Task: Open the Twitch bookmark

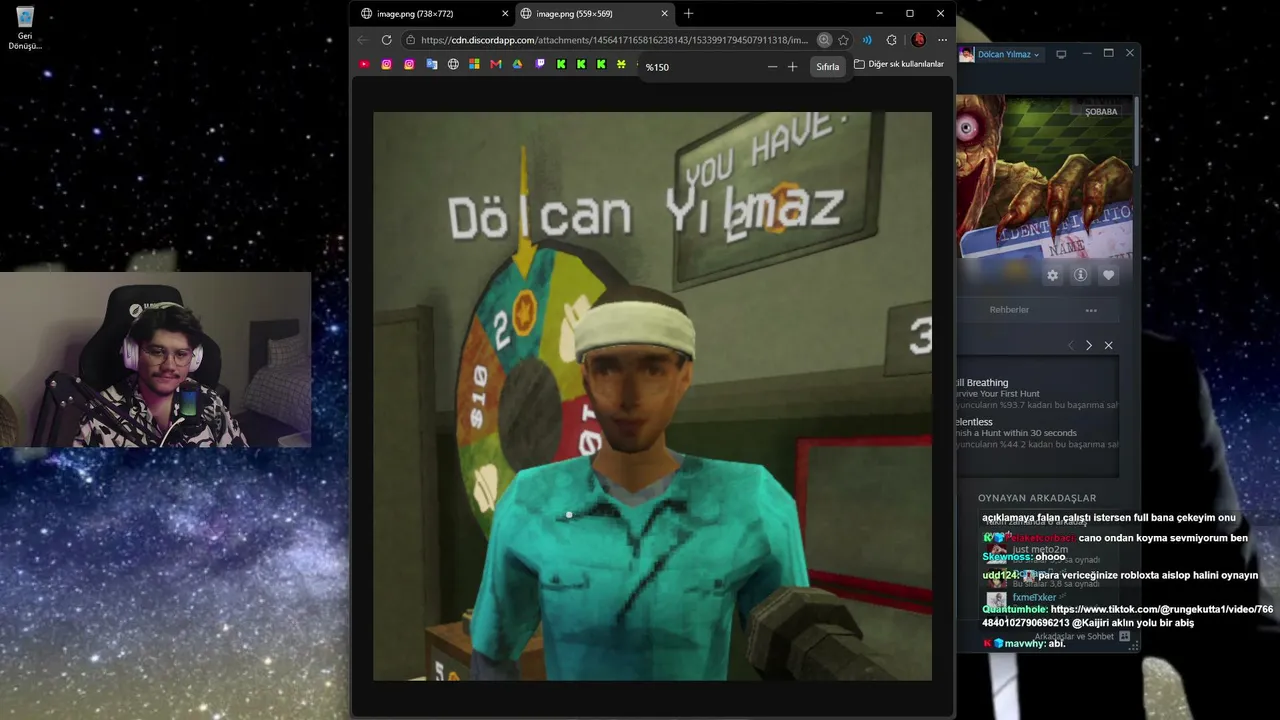Action: coord(541,64)
